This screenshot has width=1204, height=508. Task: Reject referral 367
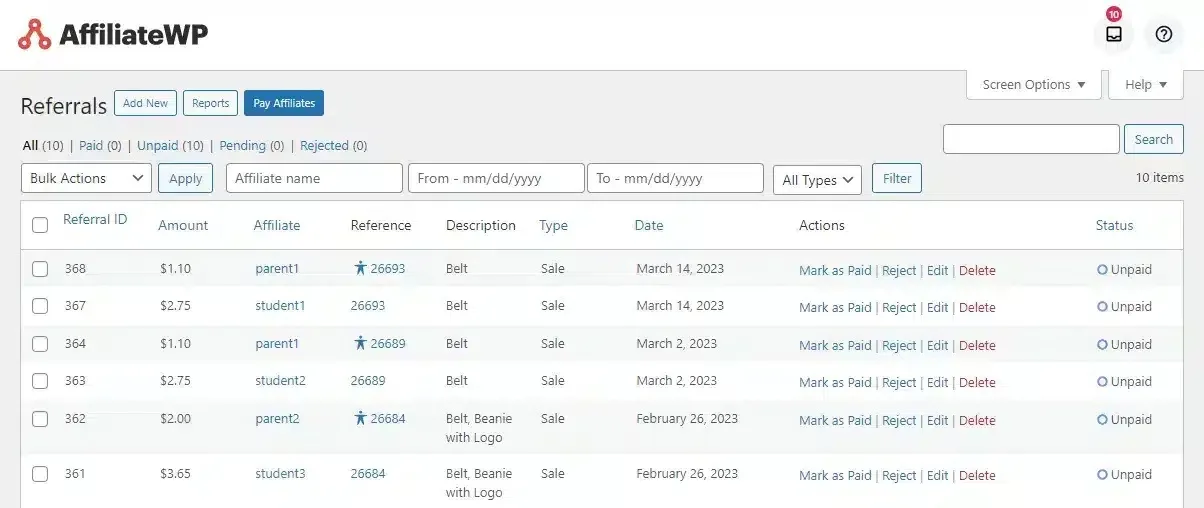pos(899,307)
